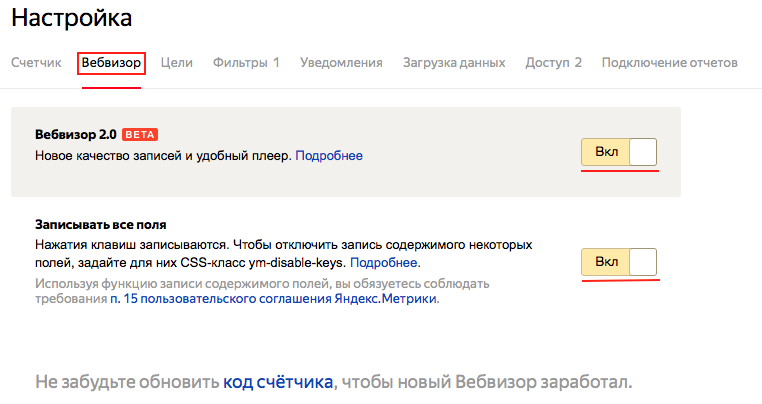762x404 pixels.
Task: Open the Подключение отчетов tab
Action: 669,62
